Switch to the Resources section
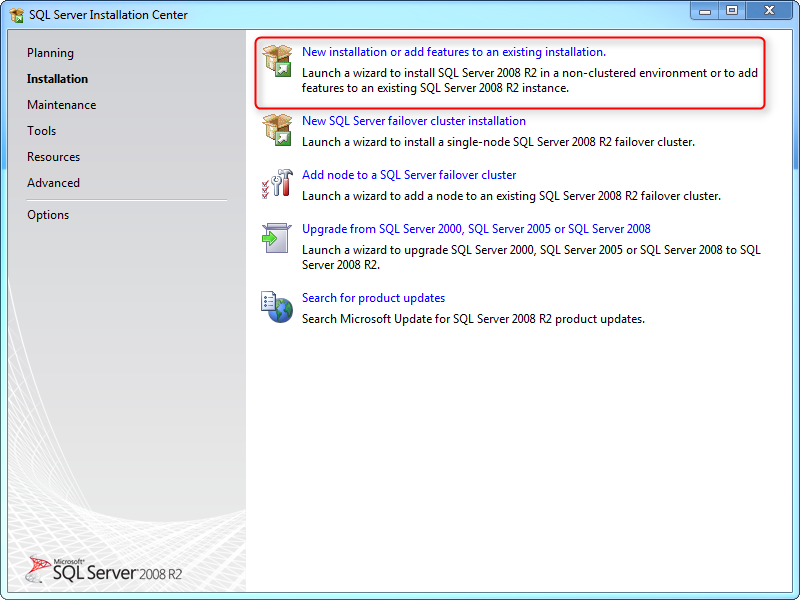The image size is (800, 600). click(54, 157)
